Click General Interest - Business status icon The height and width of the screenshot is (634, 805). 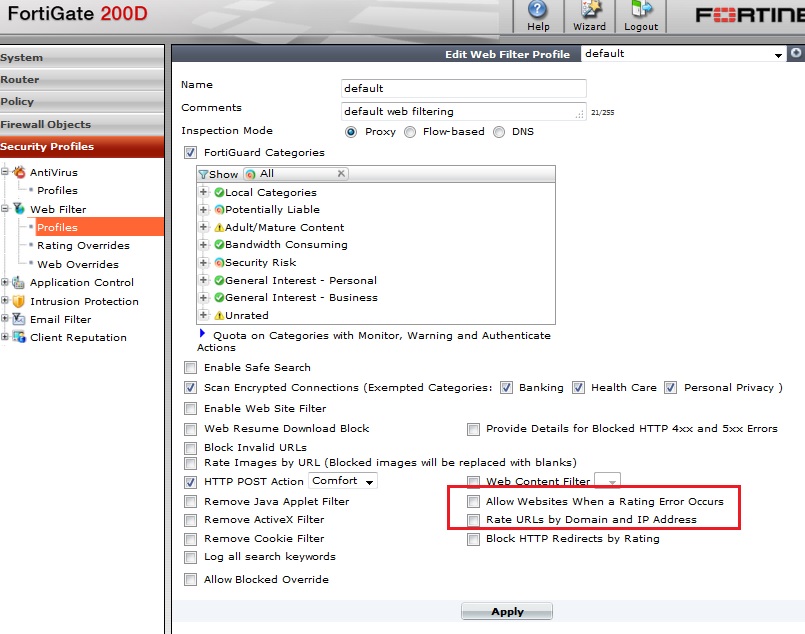219,297
